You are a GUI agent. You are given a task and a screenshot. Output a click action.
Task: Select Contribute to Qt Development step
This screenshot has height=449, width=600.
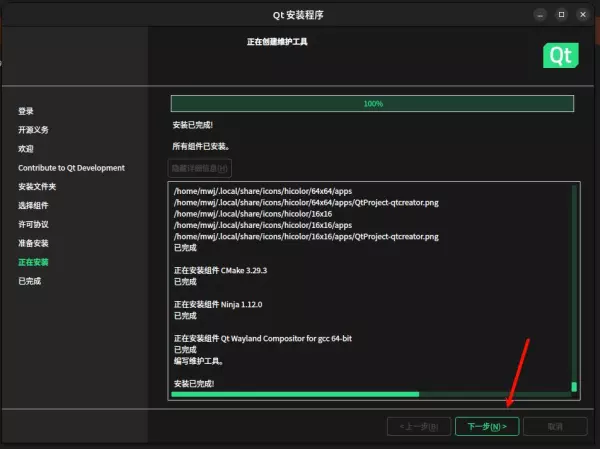coord(72,168)
